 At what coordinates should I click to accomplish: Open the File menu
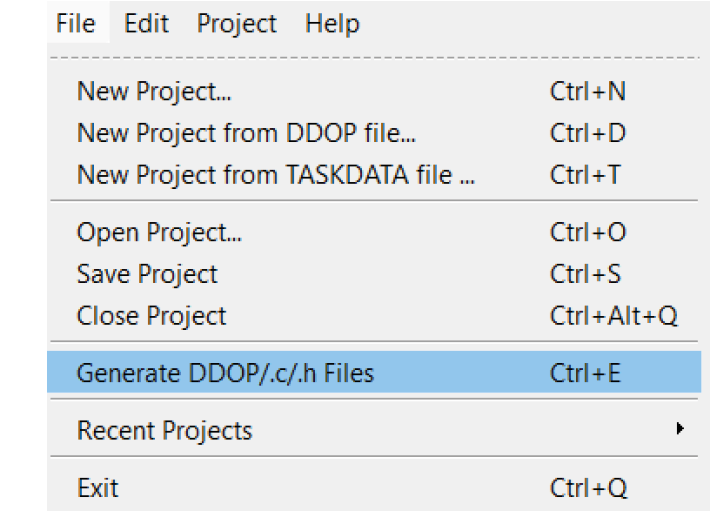click(76, 23)
